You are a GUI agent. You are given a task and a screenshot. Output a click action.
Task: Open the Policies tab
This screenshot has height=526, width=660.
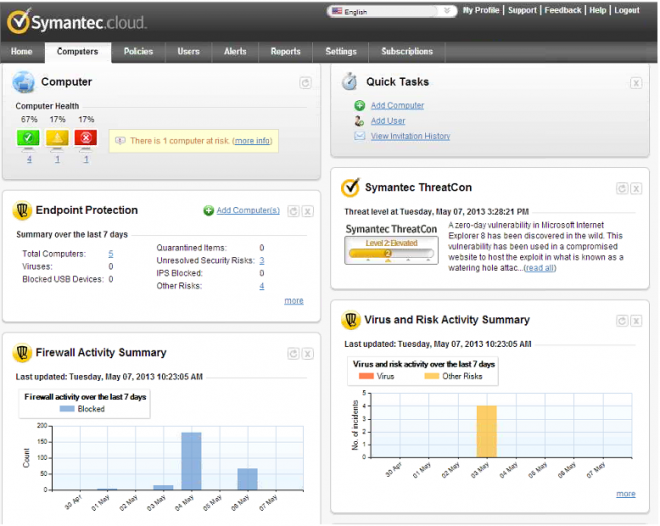[138, 51]
